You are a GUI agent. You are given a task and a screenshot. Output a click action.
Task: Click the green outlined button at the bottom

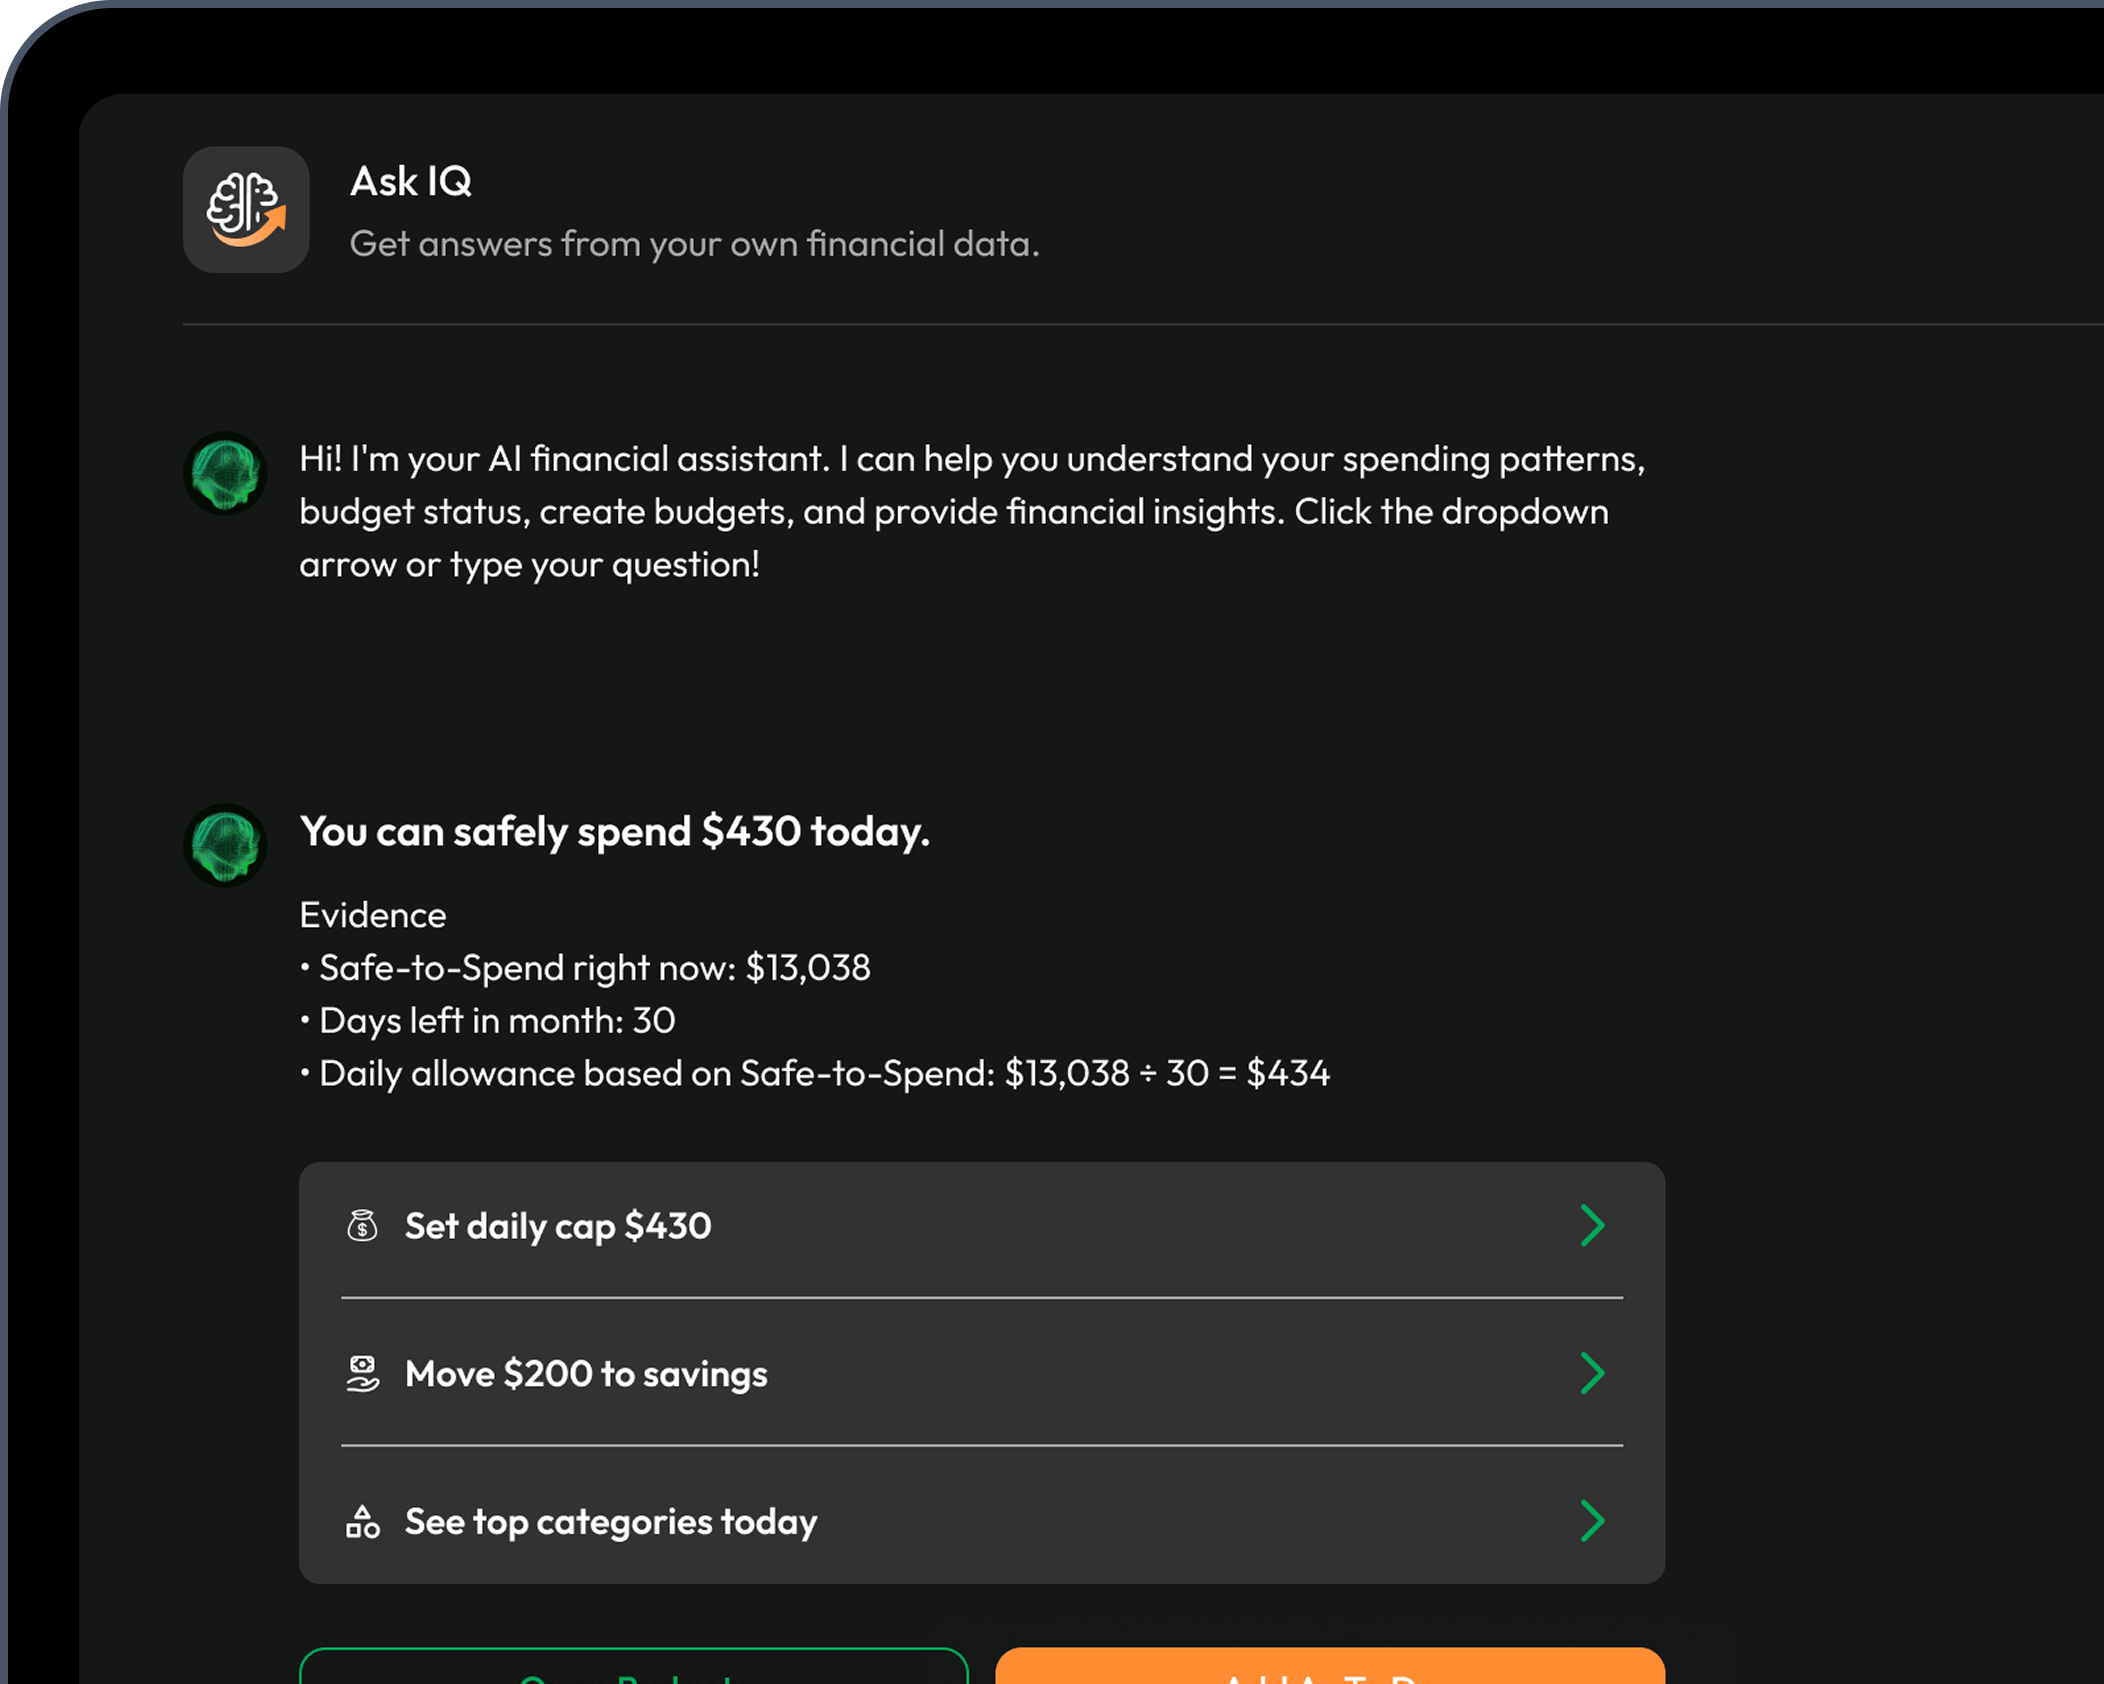click(634, 1666)
